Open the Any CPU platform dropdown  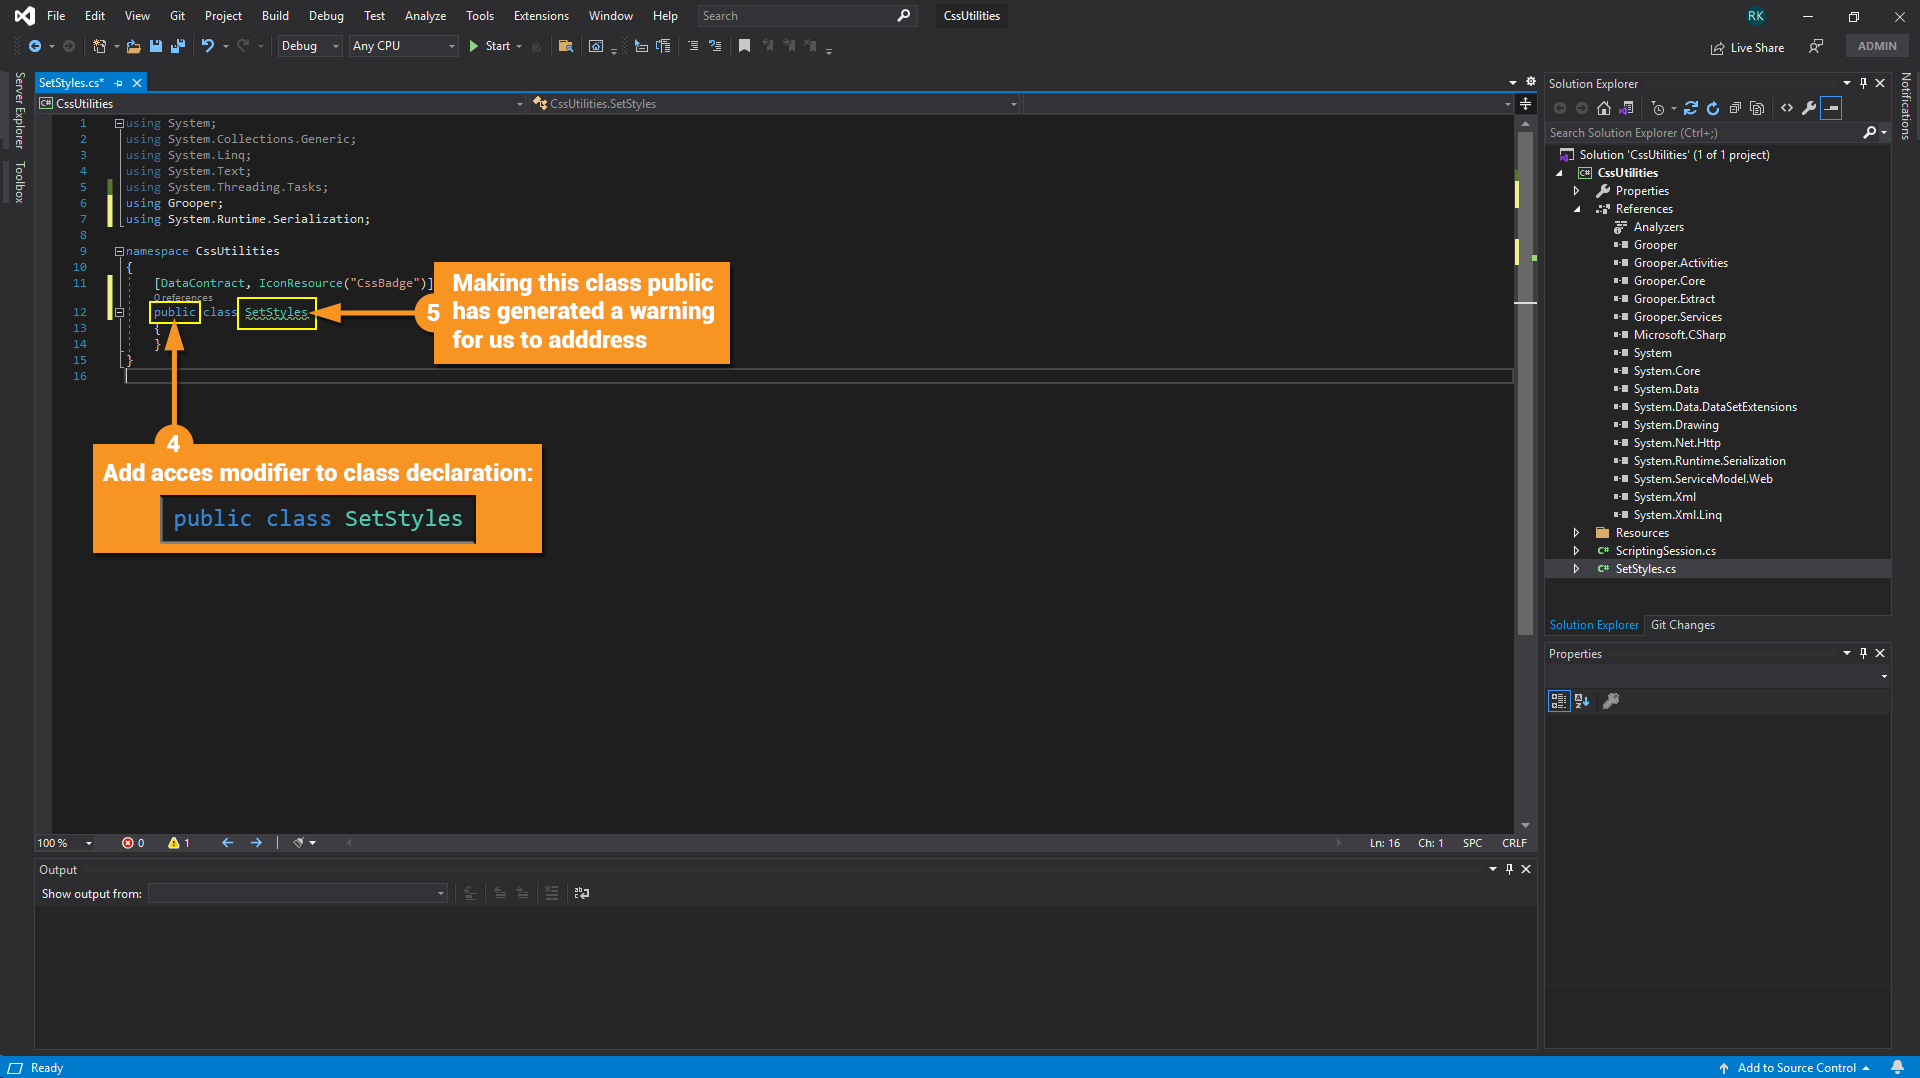[403, 46]
